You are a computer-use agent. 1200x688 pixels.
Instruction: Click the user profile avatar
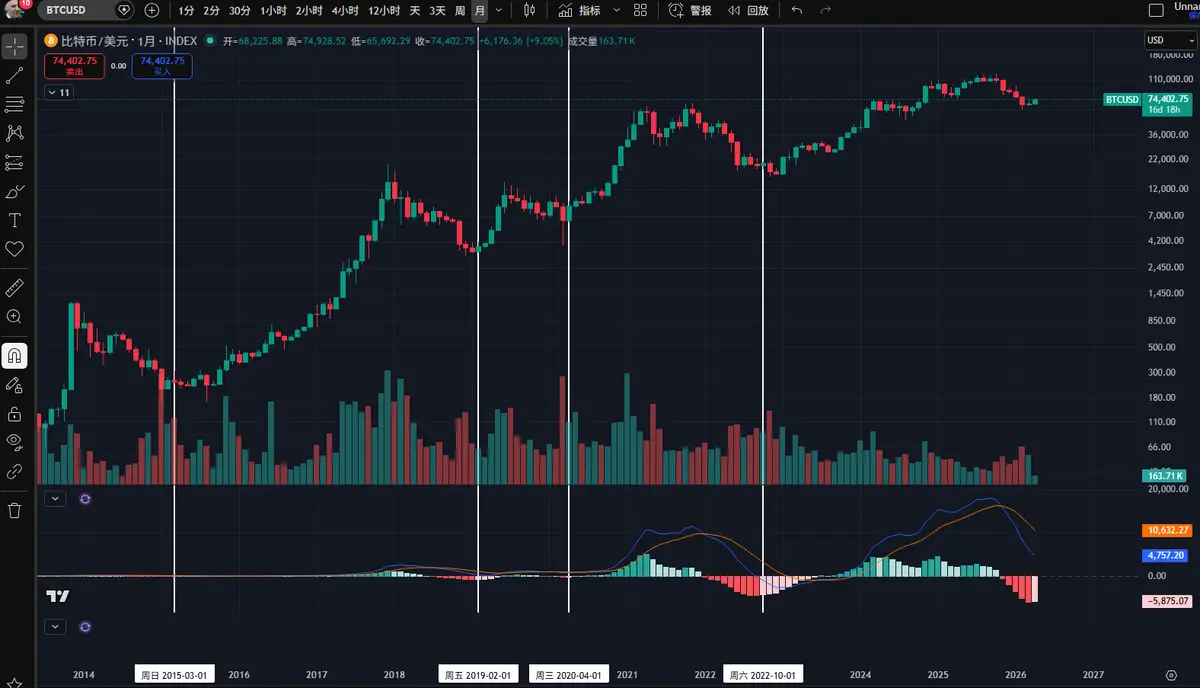point(14,9)
